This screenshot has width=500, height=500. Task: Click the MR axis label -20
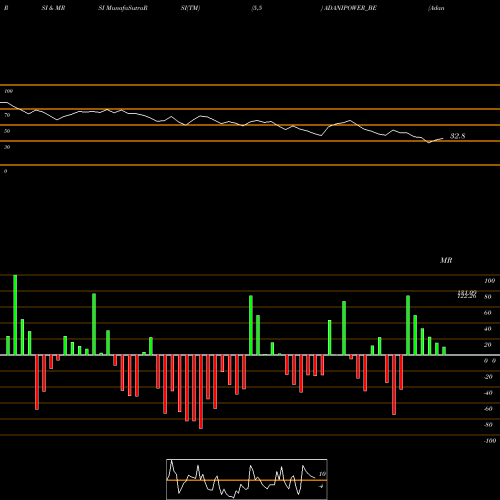488,377
